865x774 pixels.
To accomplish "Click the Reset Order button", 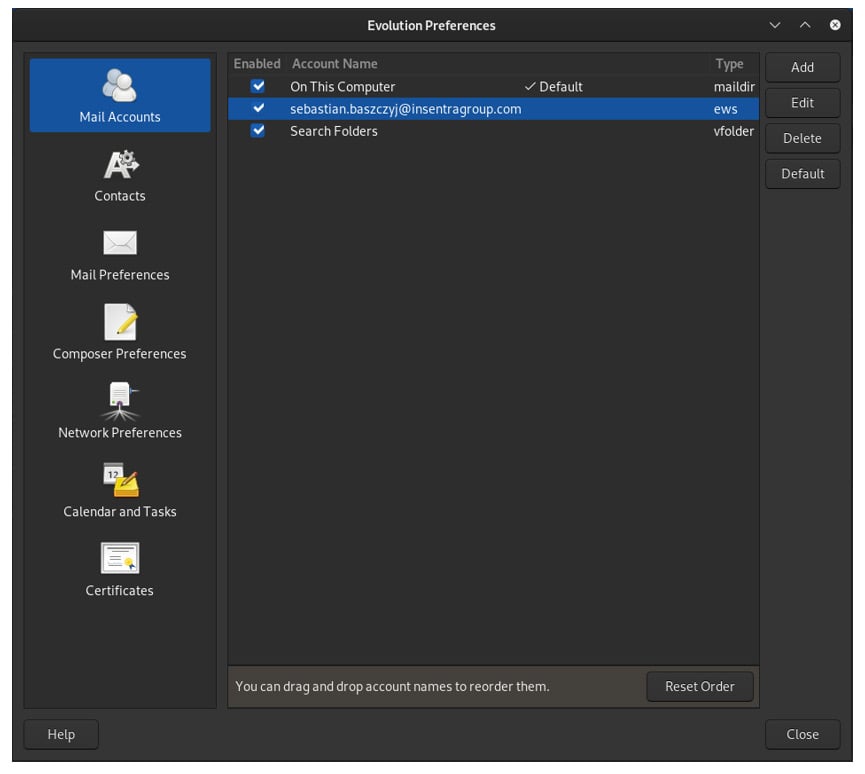I will [700, 686].
